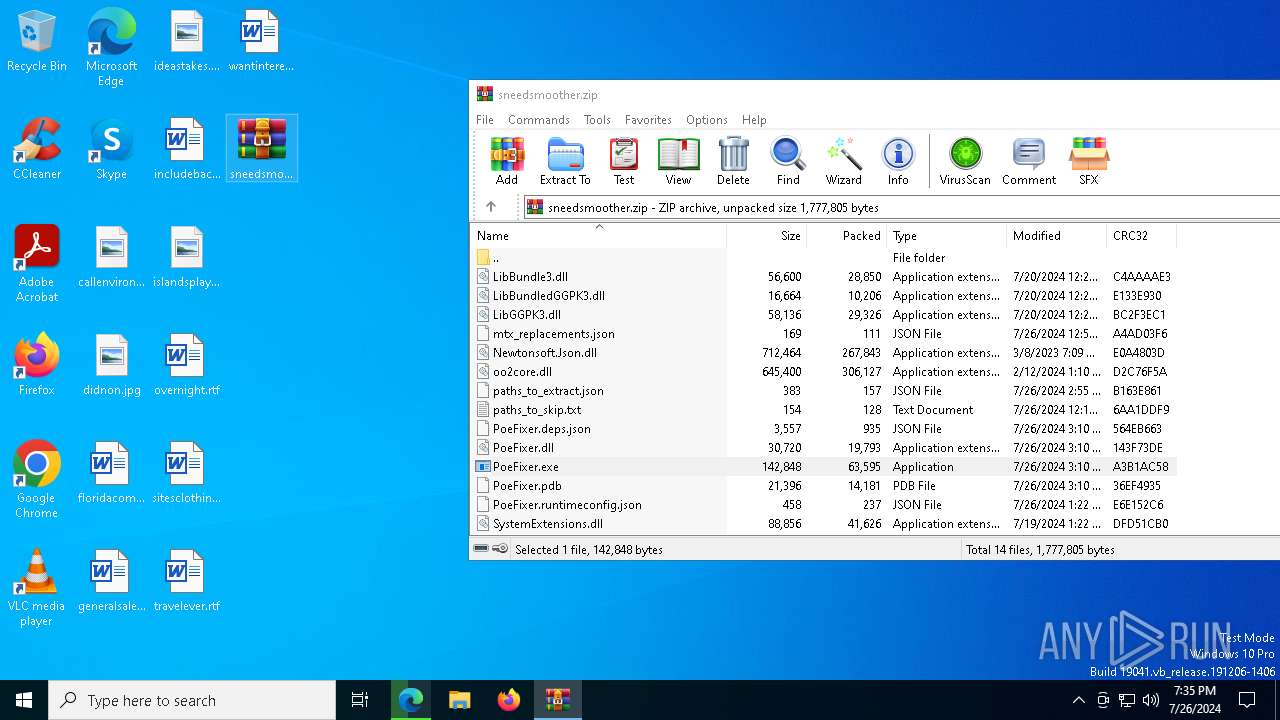
Task: Open the Favorites menu
Action: 648,120
